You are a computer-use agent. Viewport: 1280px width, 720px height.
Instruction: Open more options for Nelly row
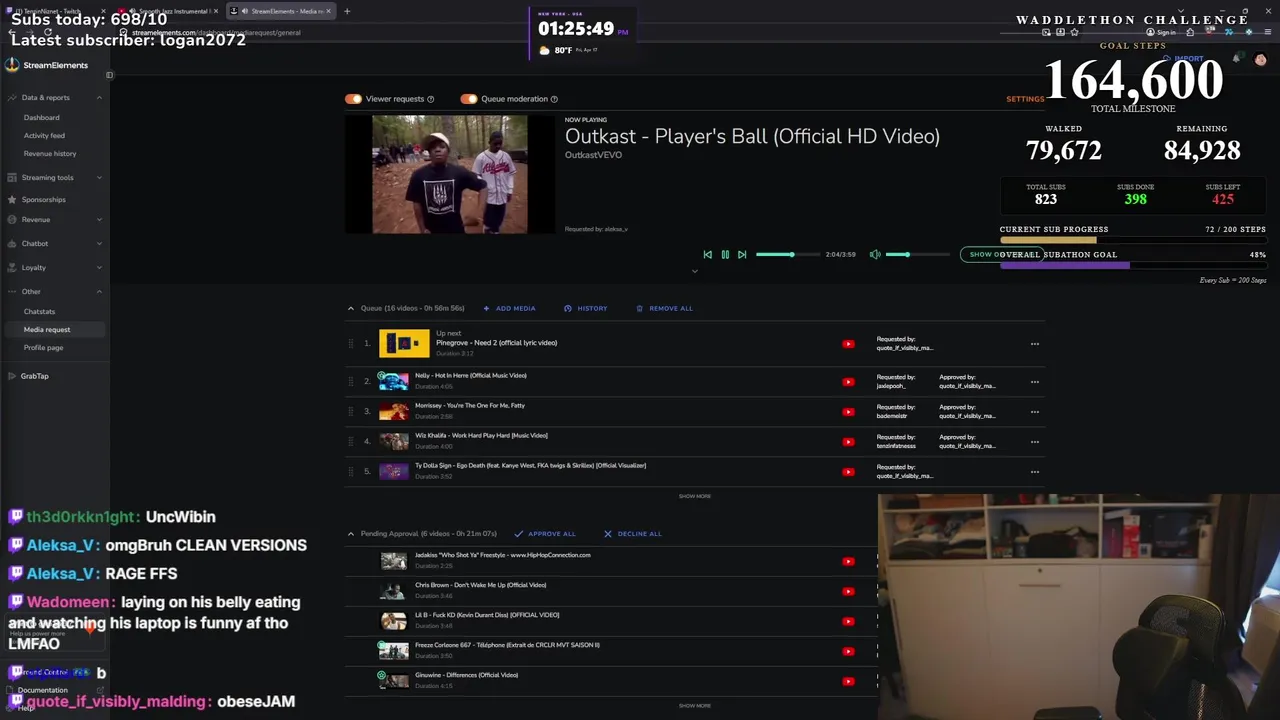click(x=1035, y=382)
